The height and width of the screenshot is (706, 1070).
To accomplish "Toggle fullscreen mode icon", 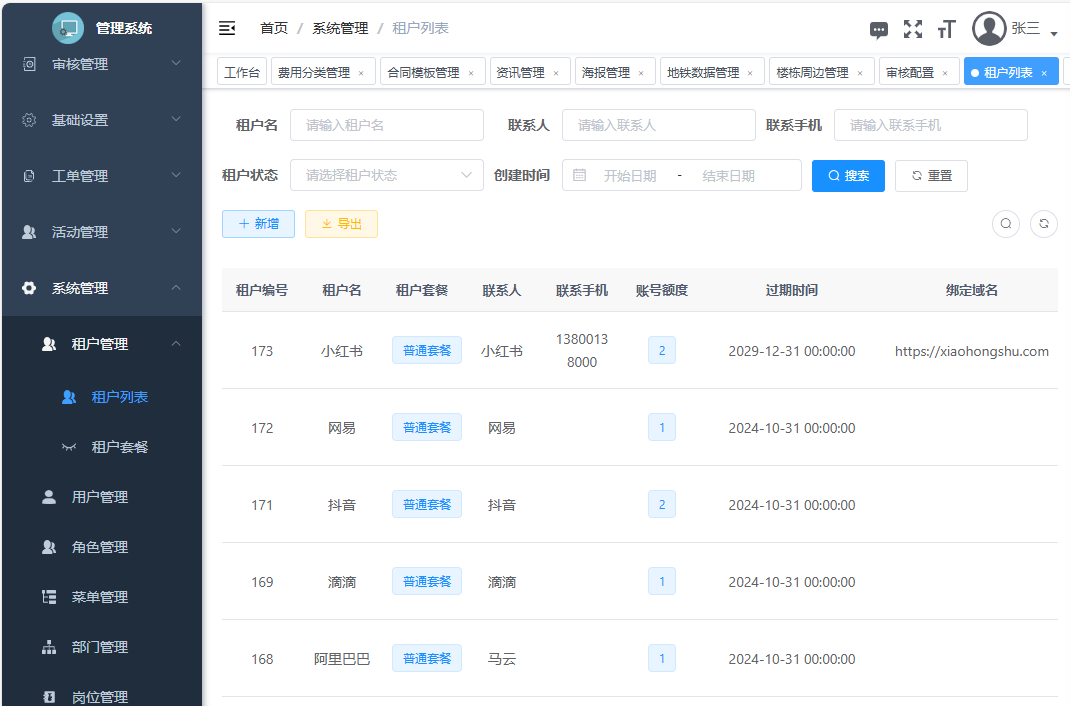I will pyautogui.click(x=912, y=29).
